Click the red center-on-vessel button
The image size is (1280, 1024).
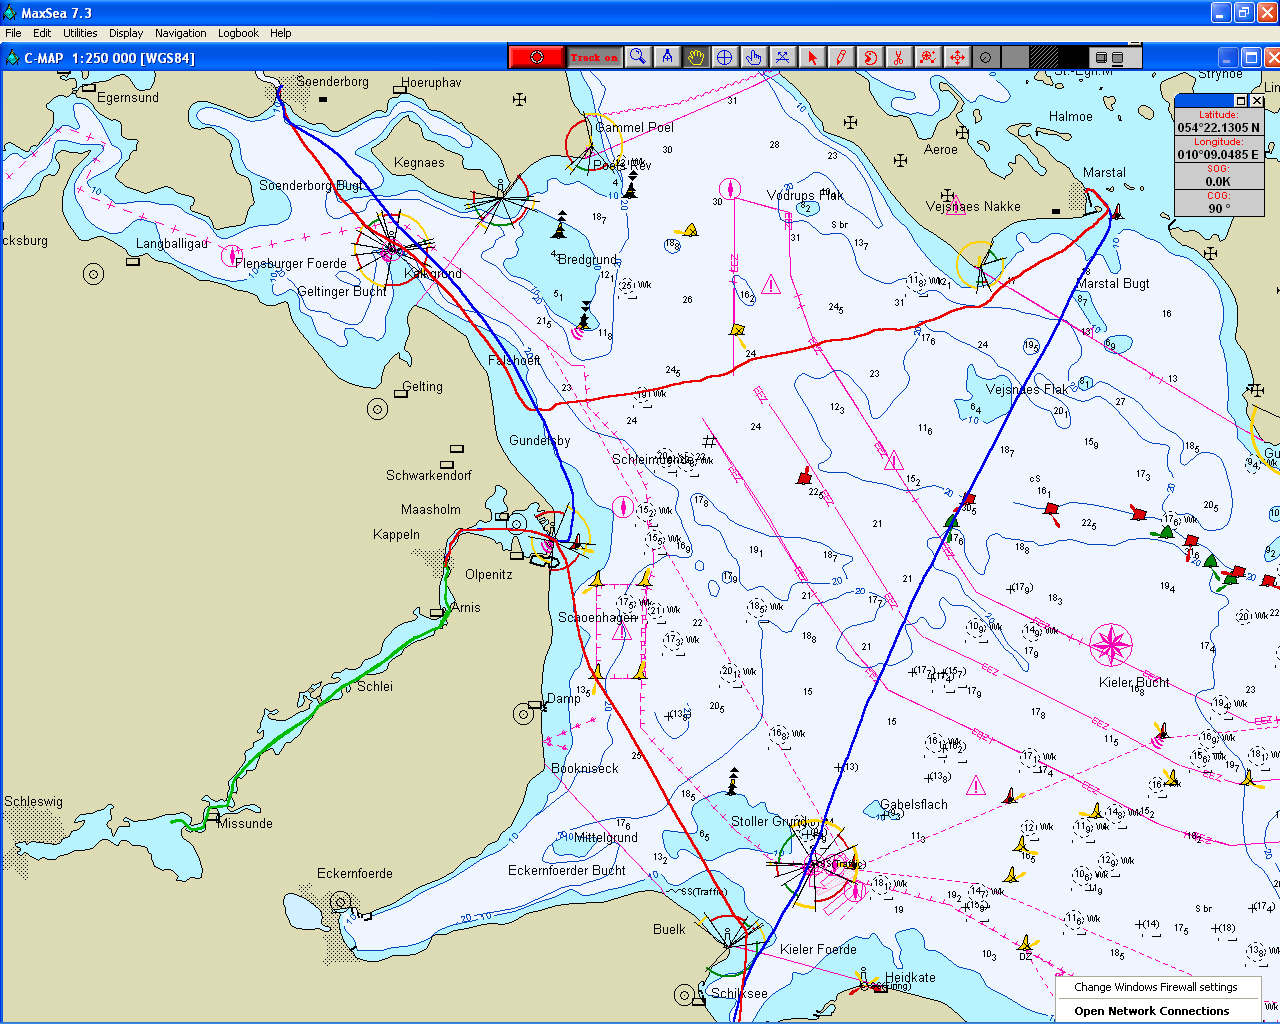(x=536, y=57)
